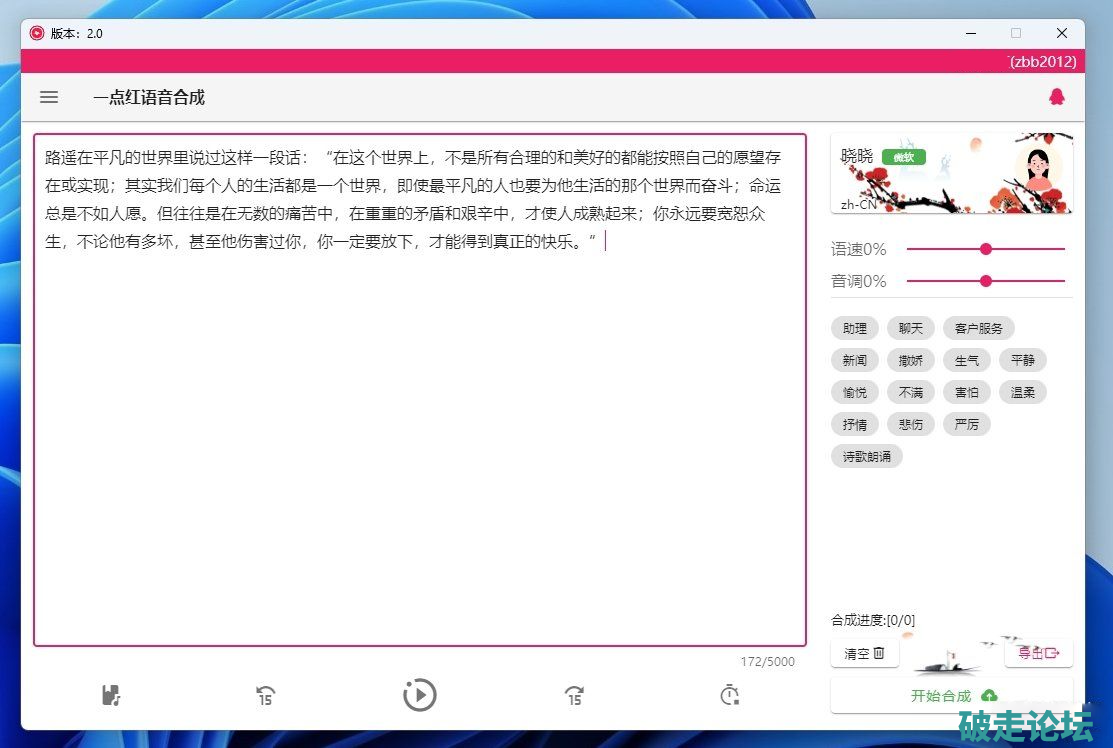1113x748 pixels.
Task: Open the hamburger navigation menu
Action: point(49,97)
